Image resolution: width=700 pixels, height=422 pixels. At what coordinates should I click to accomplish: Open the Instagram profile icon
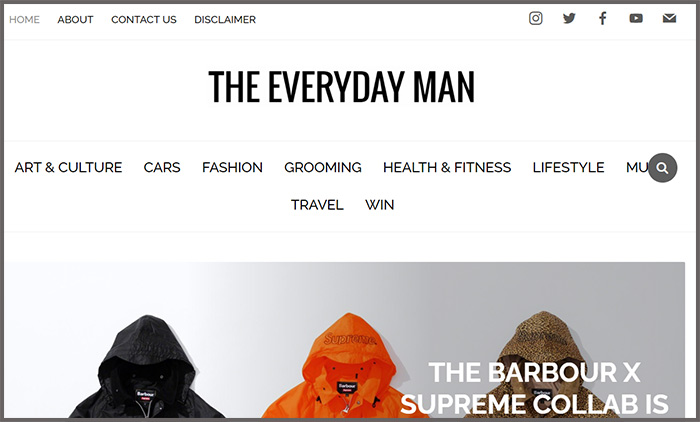(536, 18)
